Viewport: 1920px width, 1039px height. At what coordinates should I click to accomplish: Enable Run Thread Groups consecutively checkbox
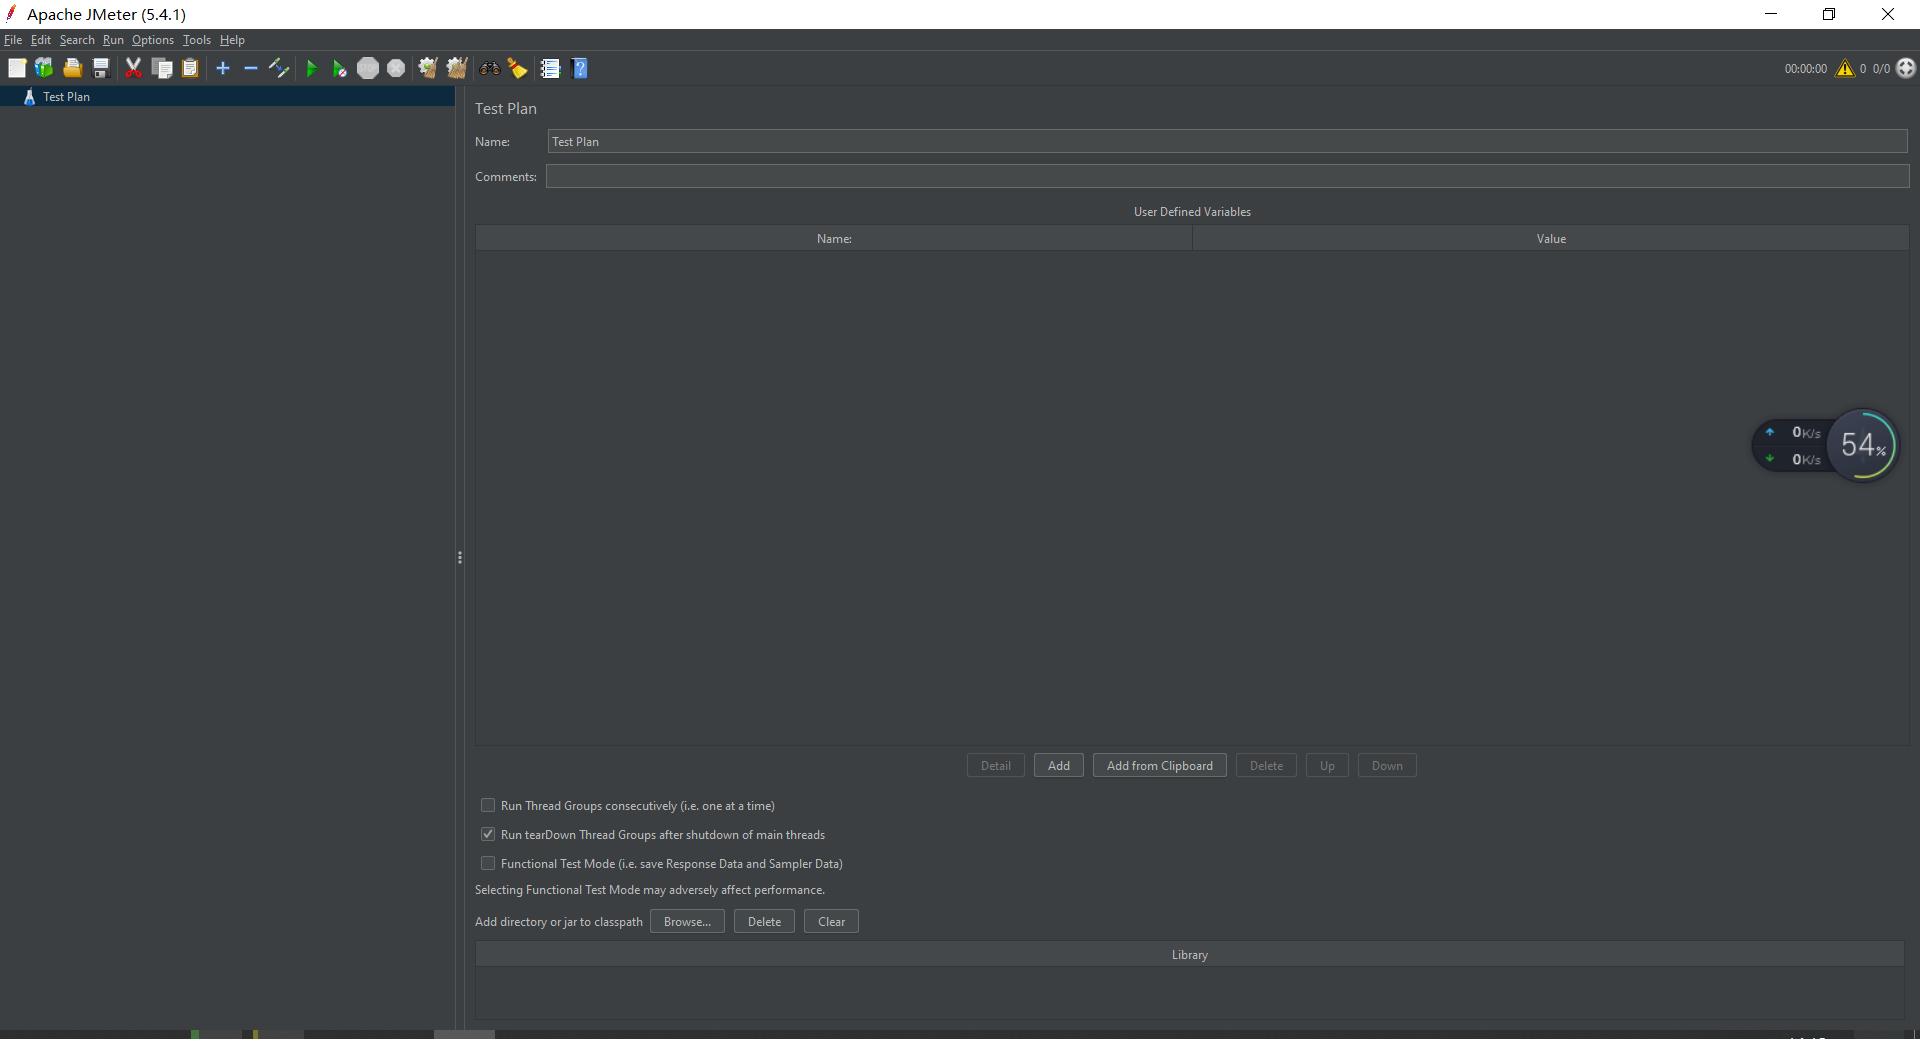tap(488, 805)
